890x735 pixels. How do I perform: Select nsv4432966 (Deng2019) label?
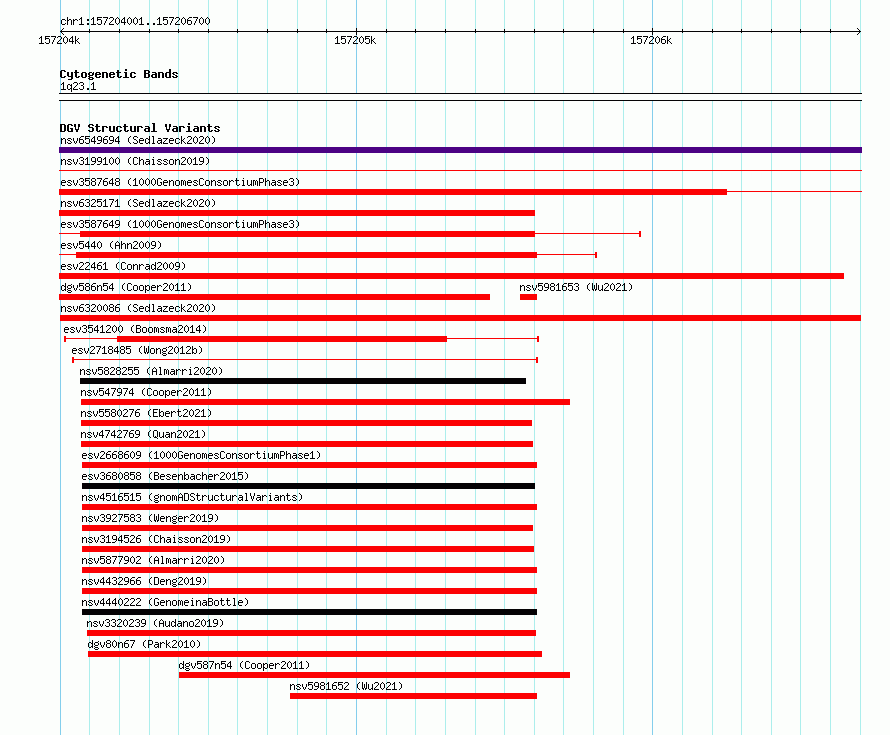tap(144, 581)
